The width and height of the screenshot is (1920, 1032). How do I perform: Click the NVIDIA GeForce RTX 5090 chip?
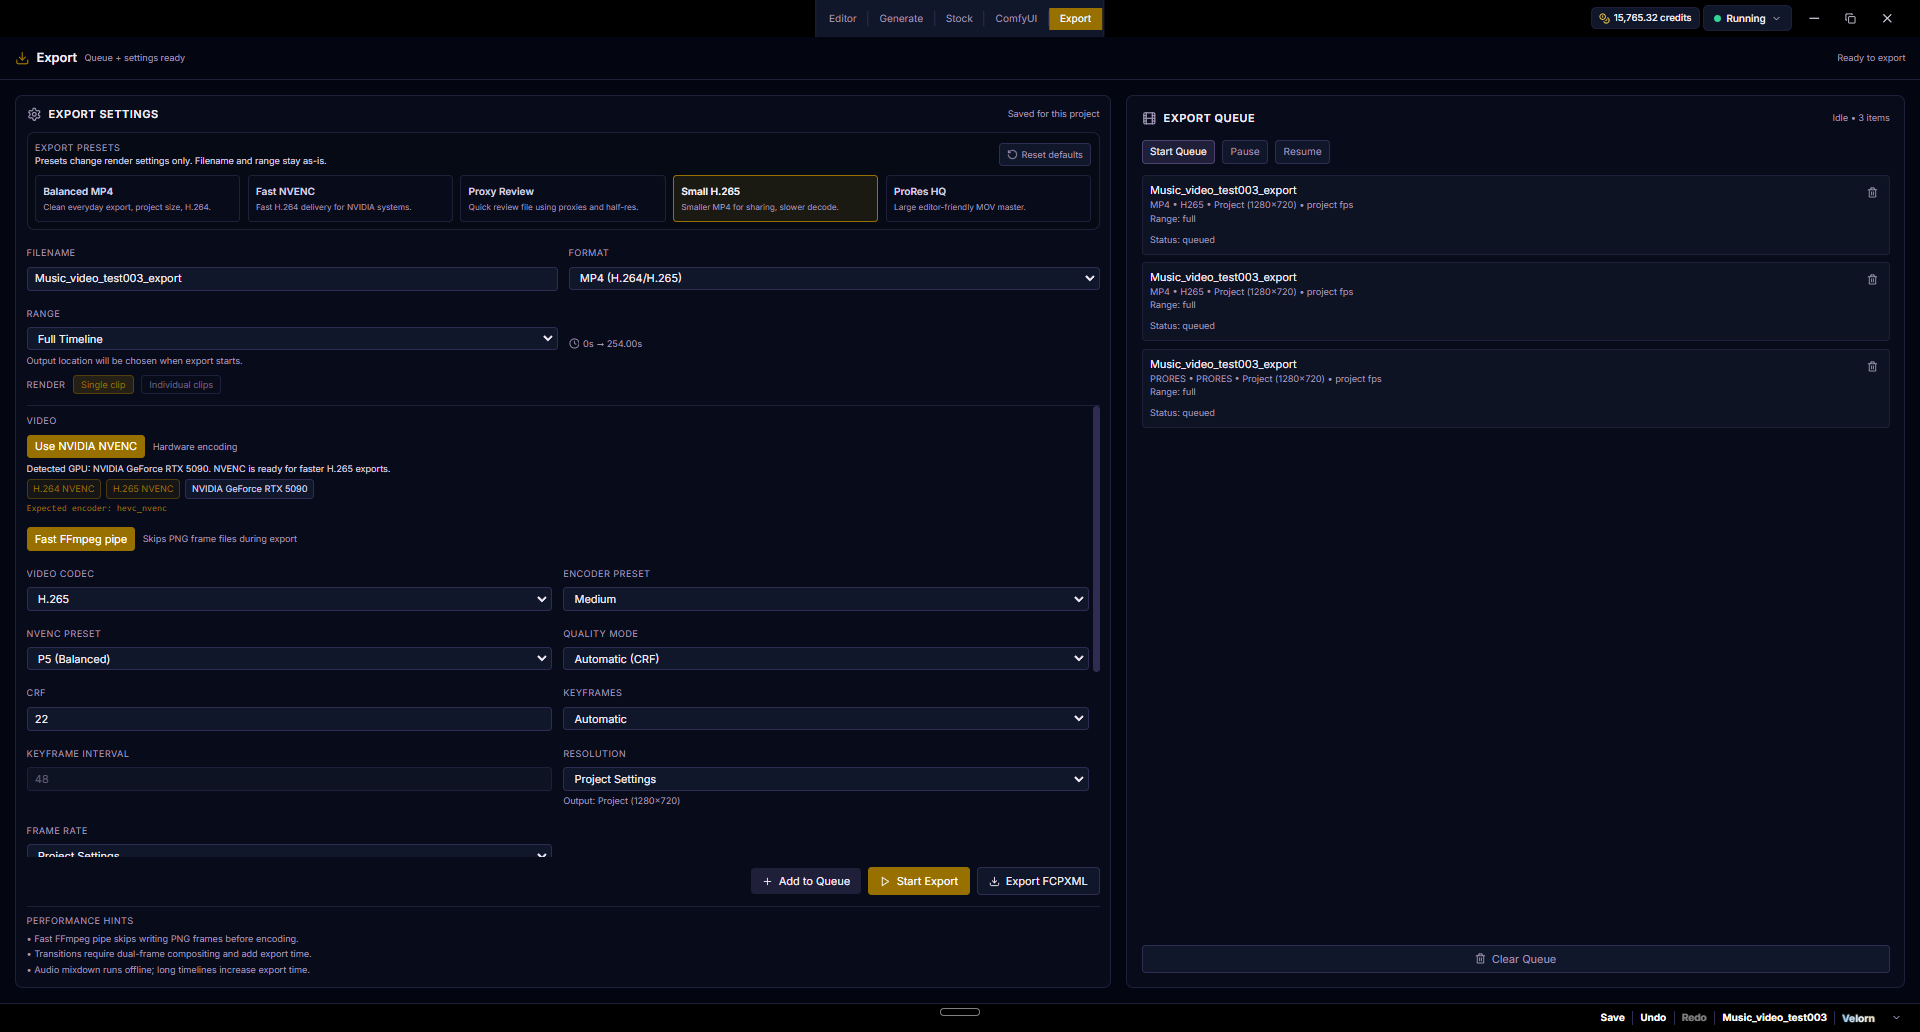(249, 489)
